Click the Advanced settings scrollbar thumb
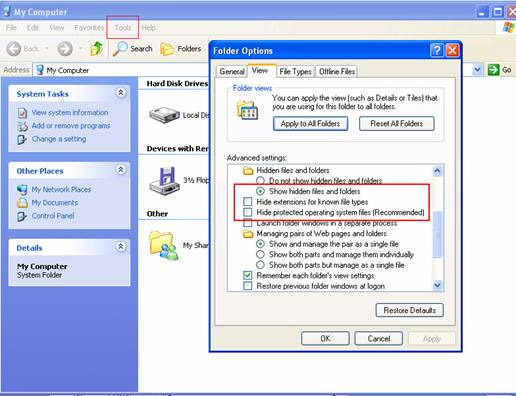516x396 pixels. point(437,235)
